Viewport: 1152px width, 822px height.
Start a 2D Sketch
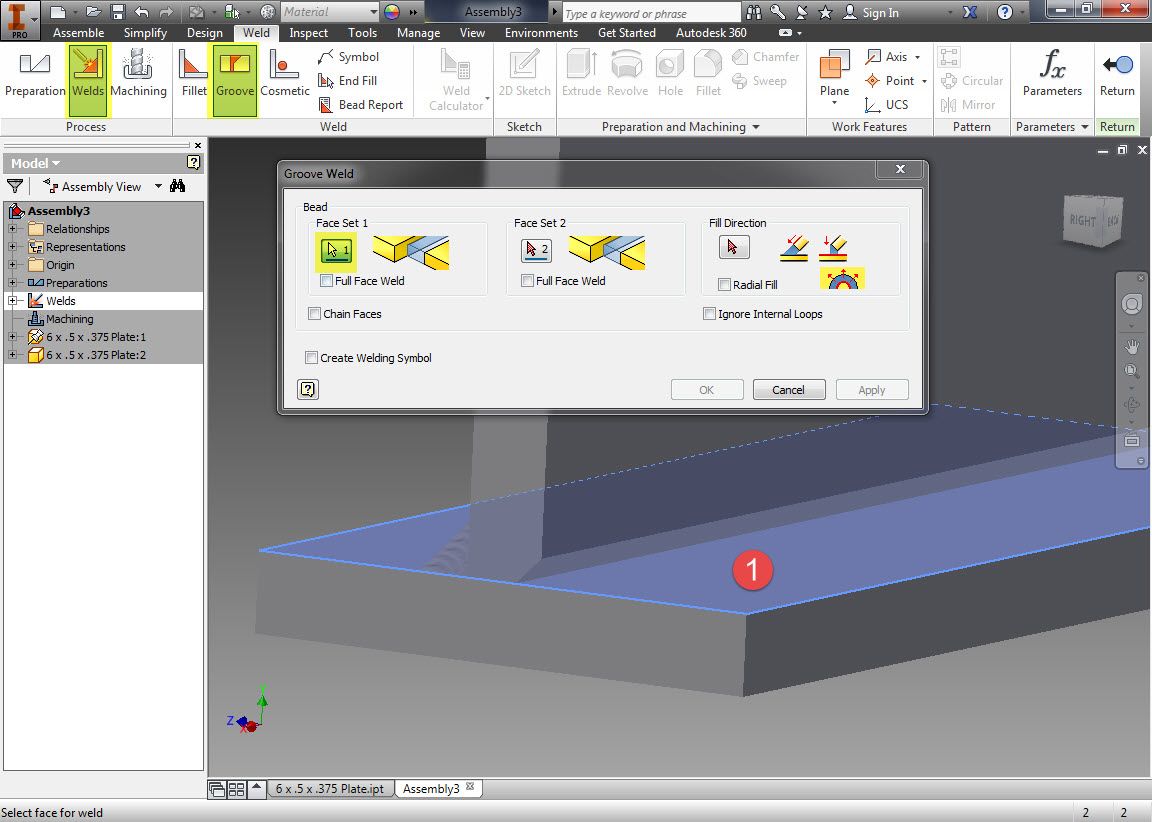(x=524, y=75)
